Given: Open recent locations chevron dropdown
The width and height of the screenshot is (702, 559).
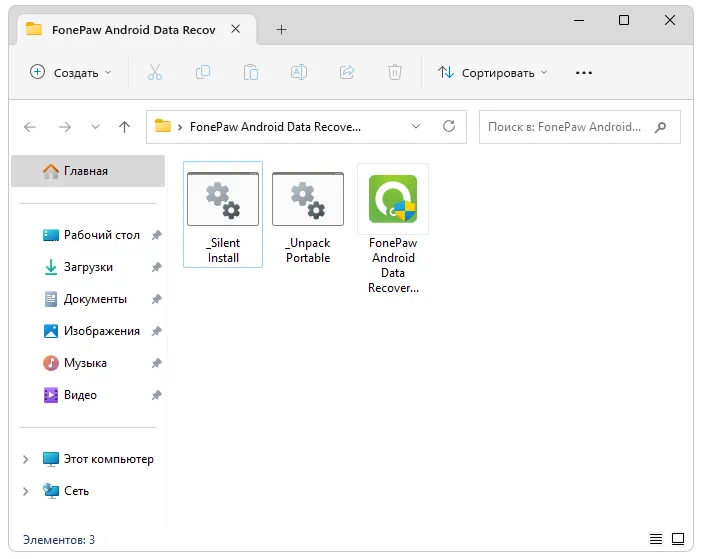Looking at the screenshot, I should click(95, 127).
